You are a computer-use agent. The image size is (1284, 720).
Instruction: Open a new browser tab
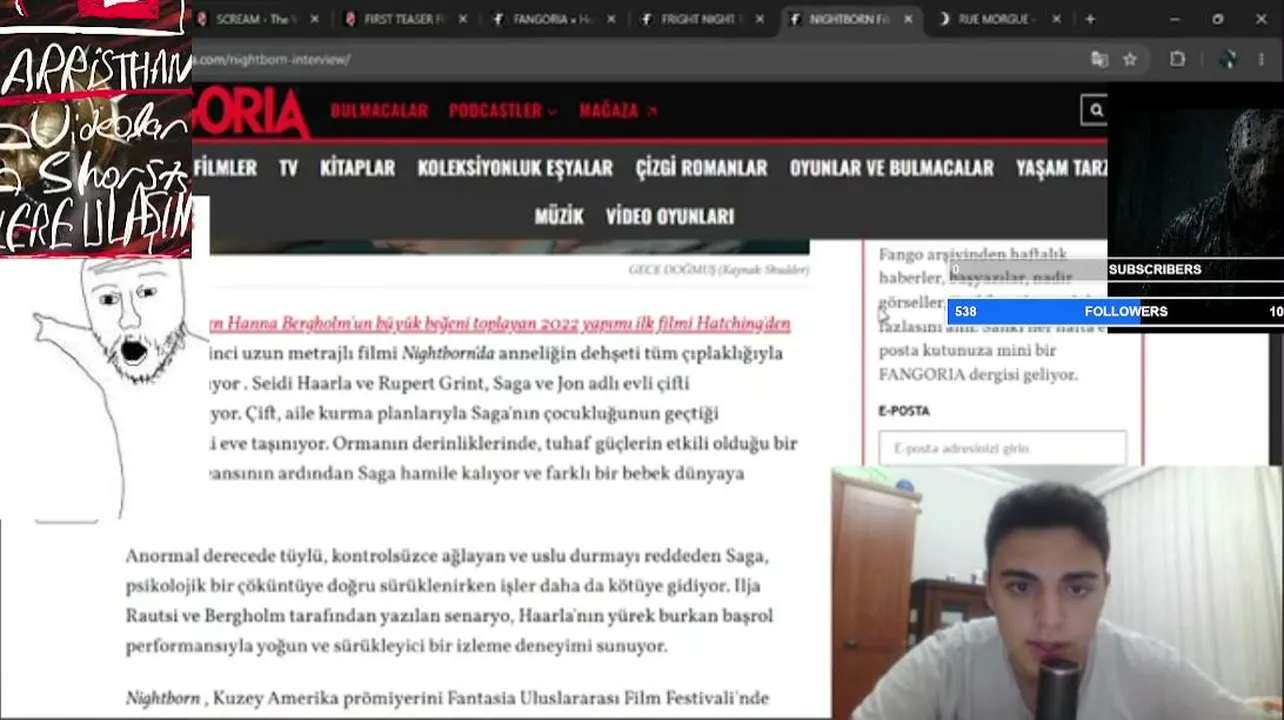click(1090, 18)
